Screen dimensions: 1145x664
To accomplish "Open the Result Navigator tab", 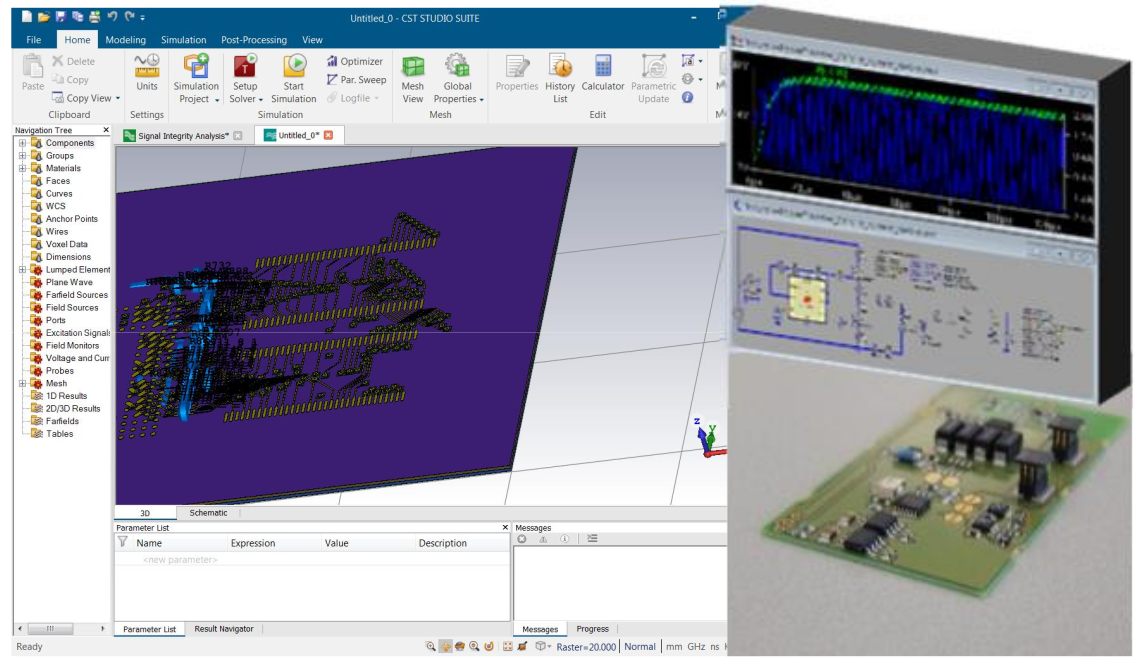I will click(223, 629).
